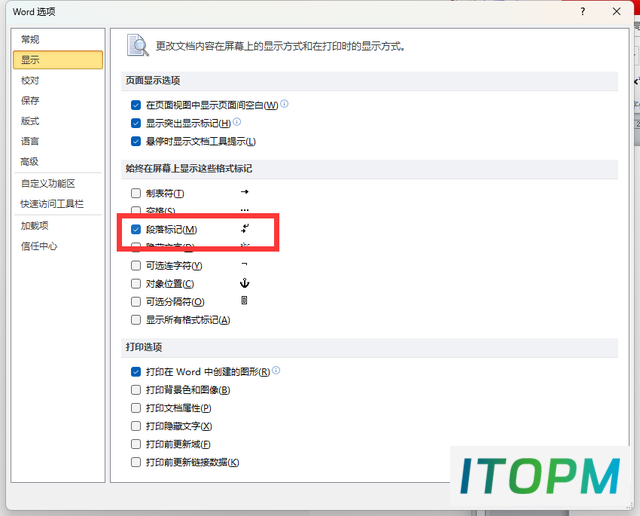640x516 pixels.
Task: Click the document magnifier header icon
Action: [x=138, y=45]
